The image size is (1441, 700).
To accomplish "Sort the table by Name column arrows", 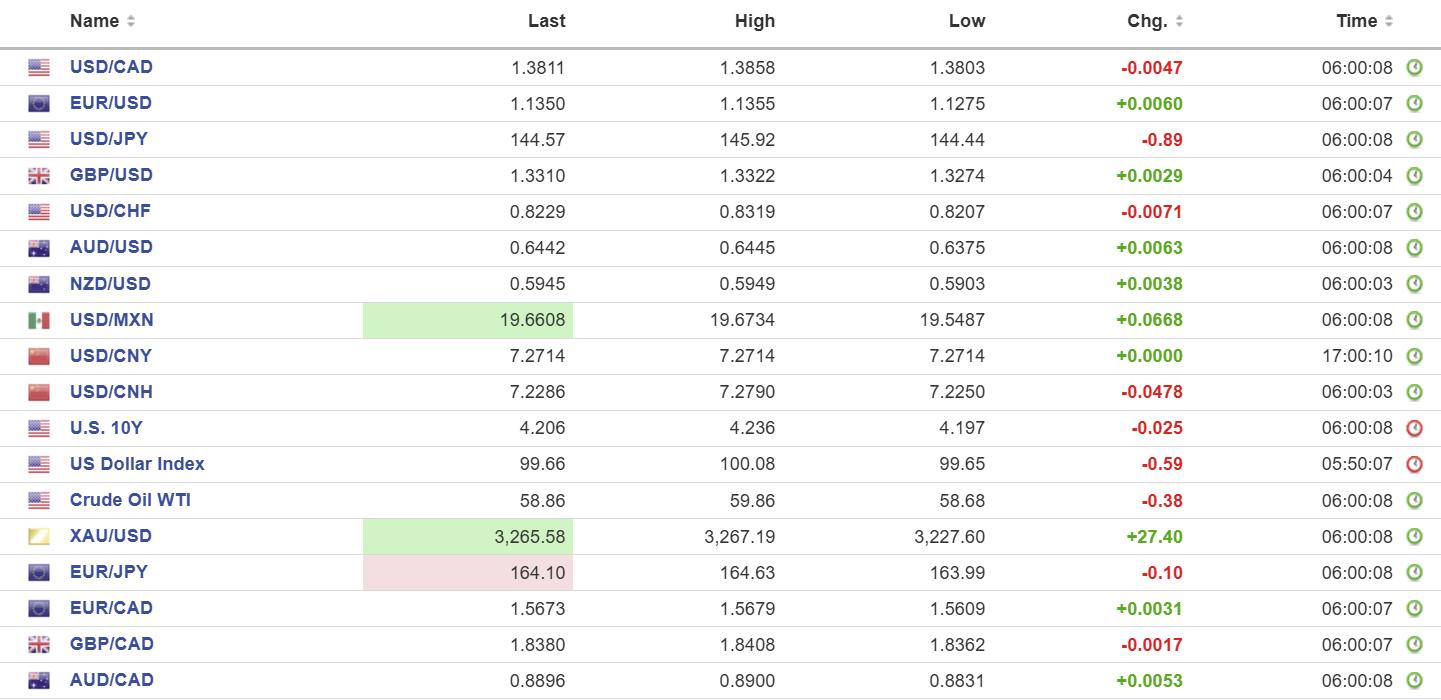I will (x=131, y=22).
